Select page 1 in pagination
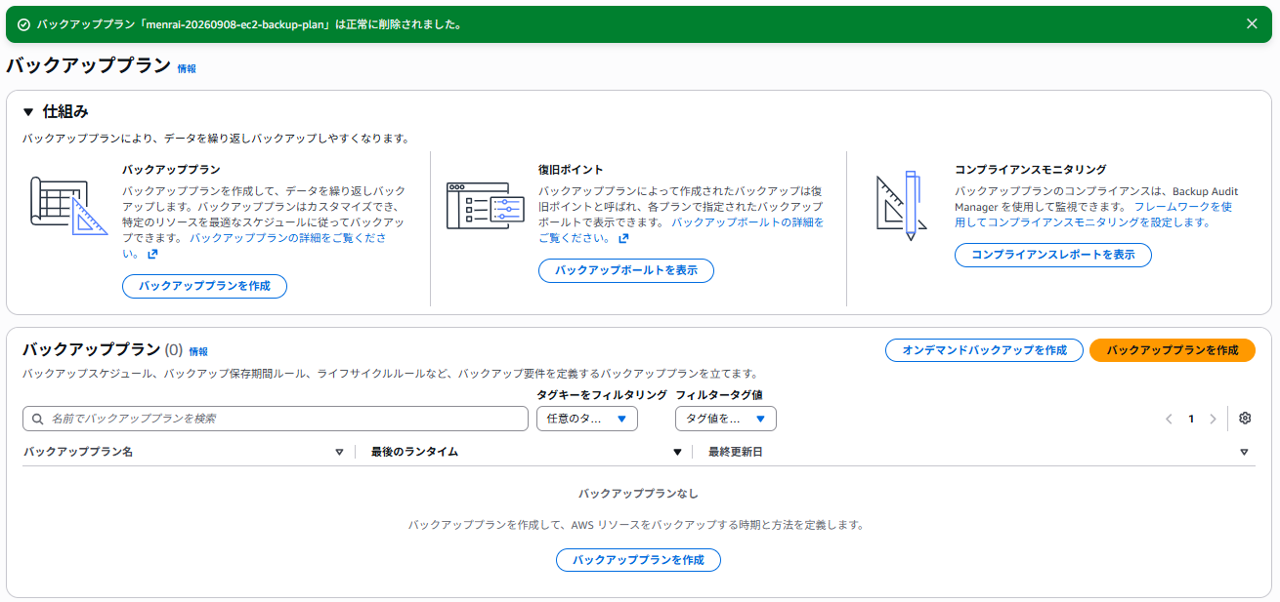The height and width of the screenshot is (602, 1280). 1191,419
